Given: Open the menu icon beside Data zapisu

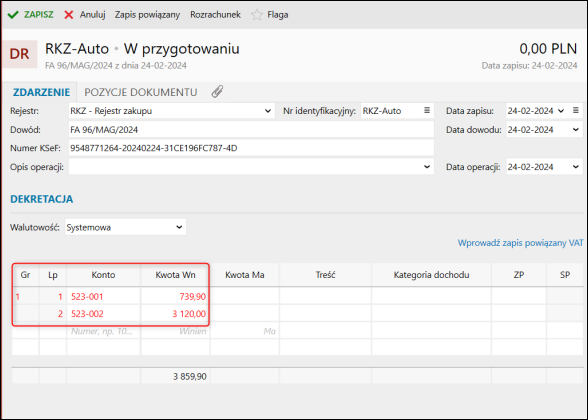Looking at the screenshot, I should (x=576, y=111).
